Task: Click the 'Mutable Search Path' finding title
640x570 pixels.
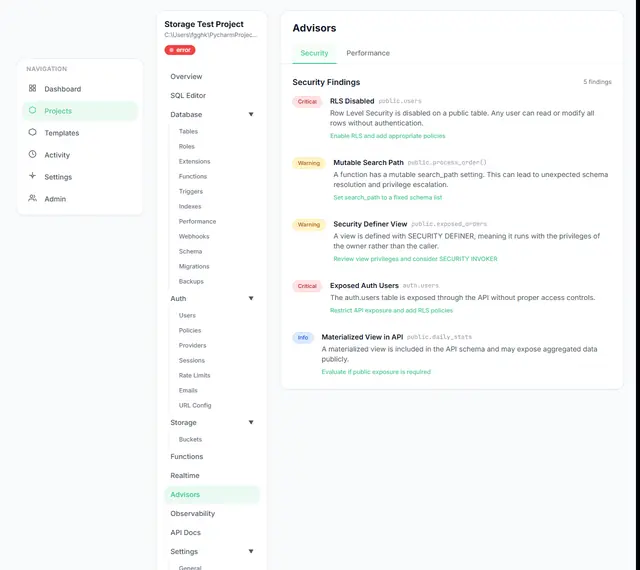Action: [x=368, y=163]
